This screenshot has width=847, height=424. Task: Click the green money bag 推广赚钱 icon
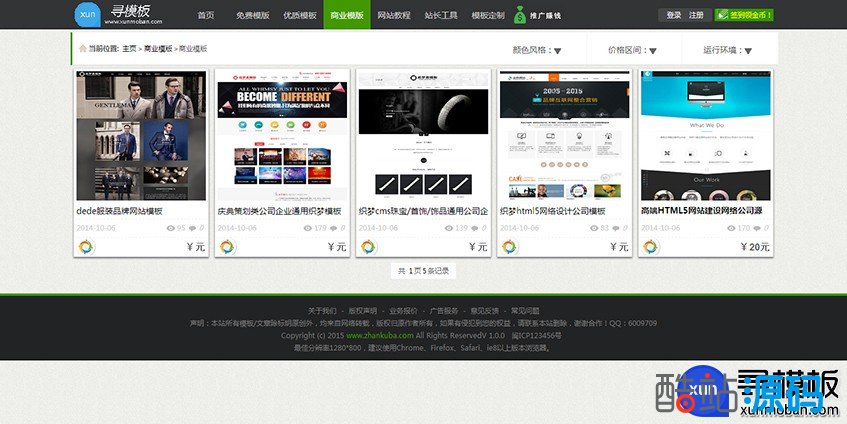(520, 15)
